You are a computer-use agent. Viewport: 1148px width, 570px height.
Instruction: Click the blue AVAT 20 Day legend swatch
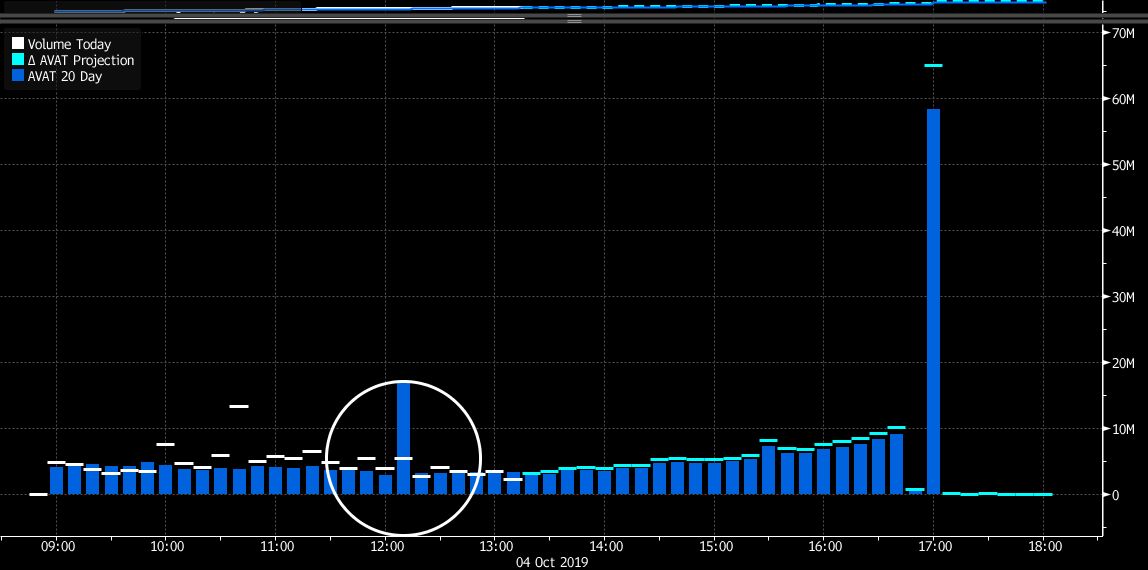coord(18,77)
